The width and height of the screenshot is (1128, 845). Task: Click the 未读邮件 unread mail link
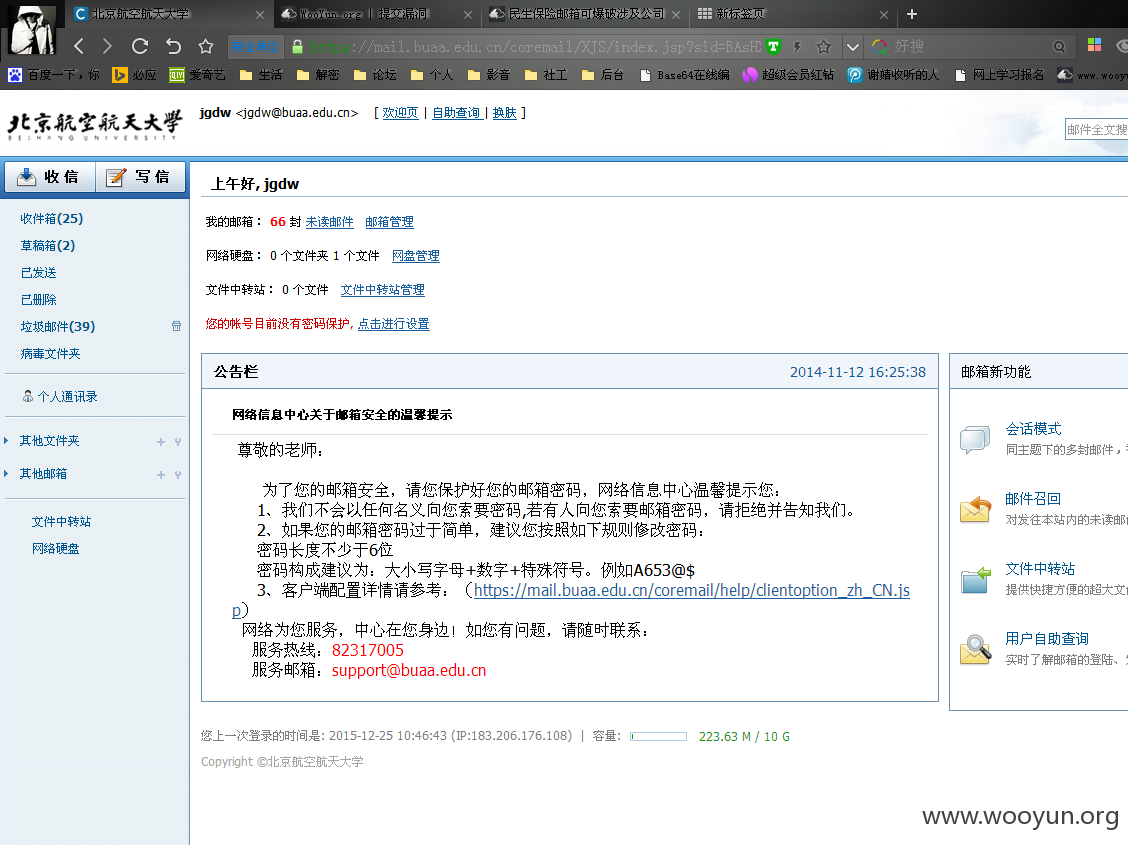(x=329, y=222)
